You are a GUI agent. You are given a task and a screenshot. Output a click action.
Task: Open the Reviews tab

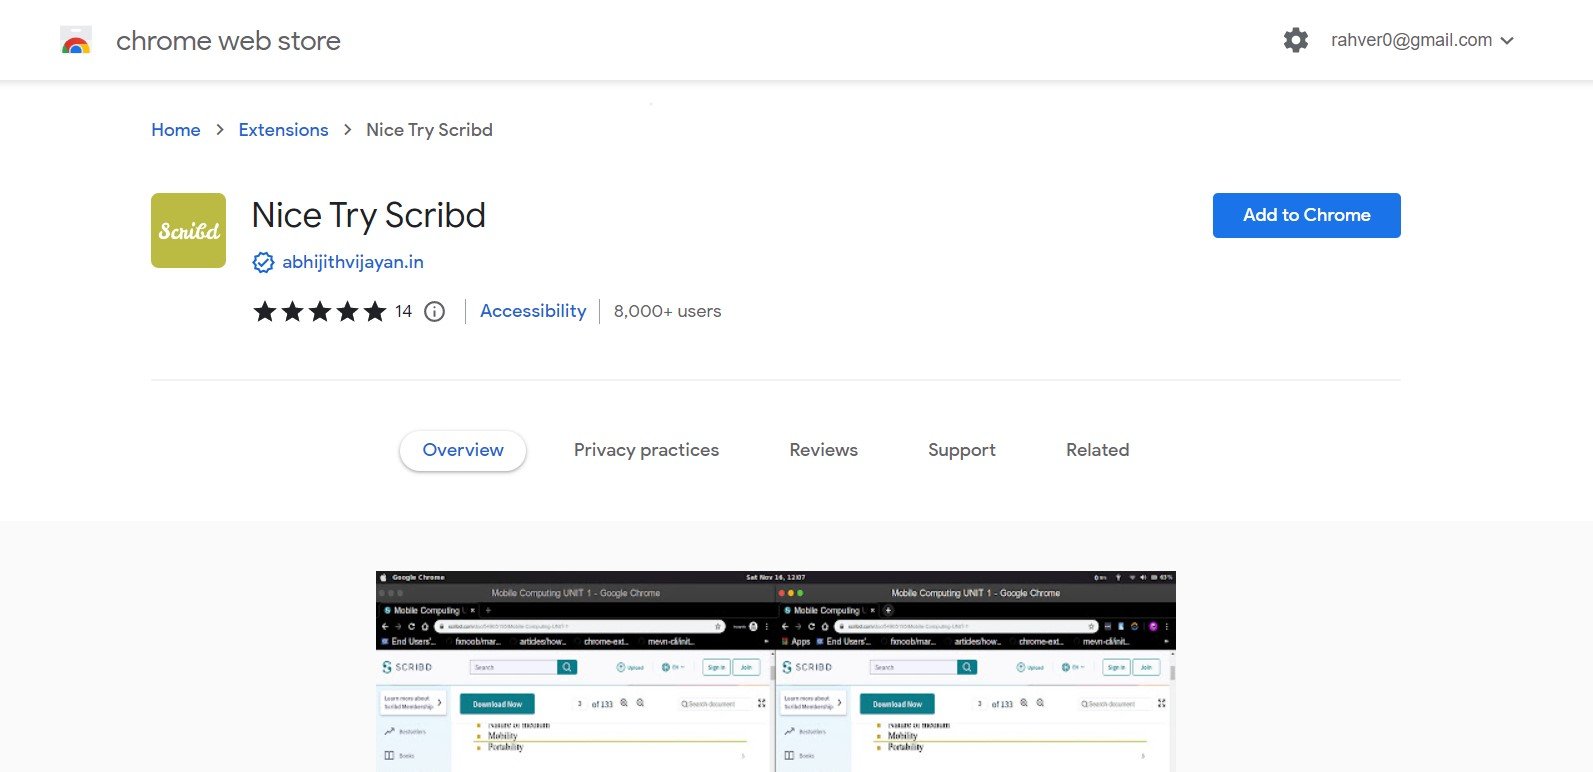point(823,450)
